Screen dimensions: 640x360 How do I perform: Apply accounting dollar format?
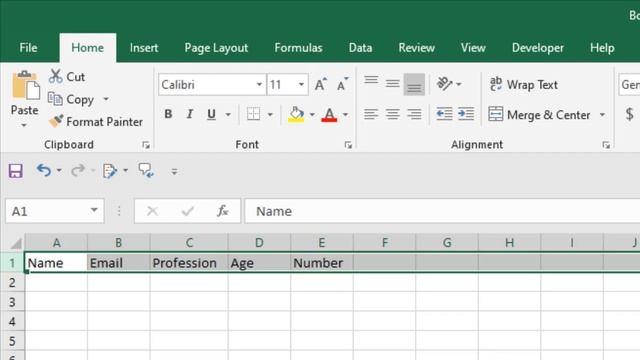click(629, 114)
